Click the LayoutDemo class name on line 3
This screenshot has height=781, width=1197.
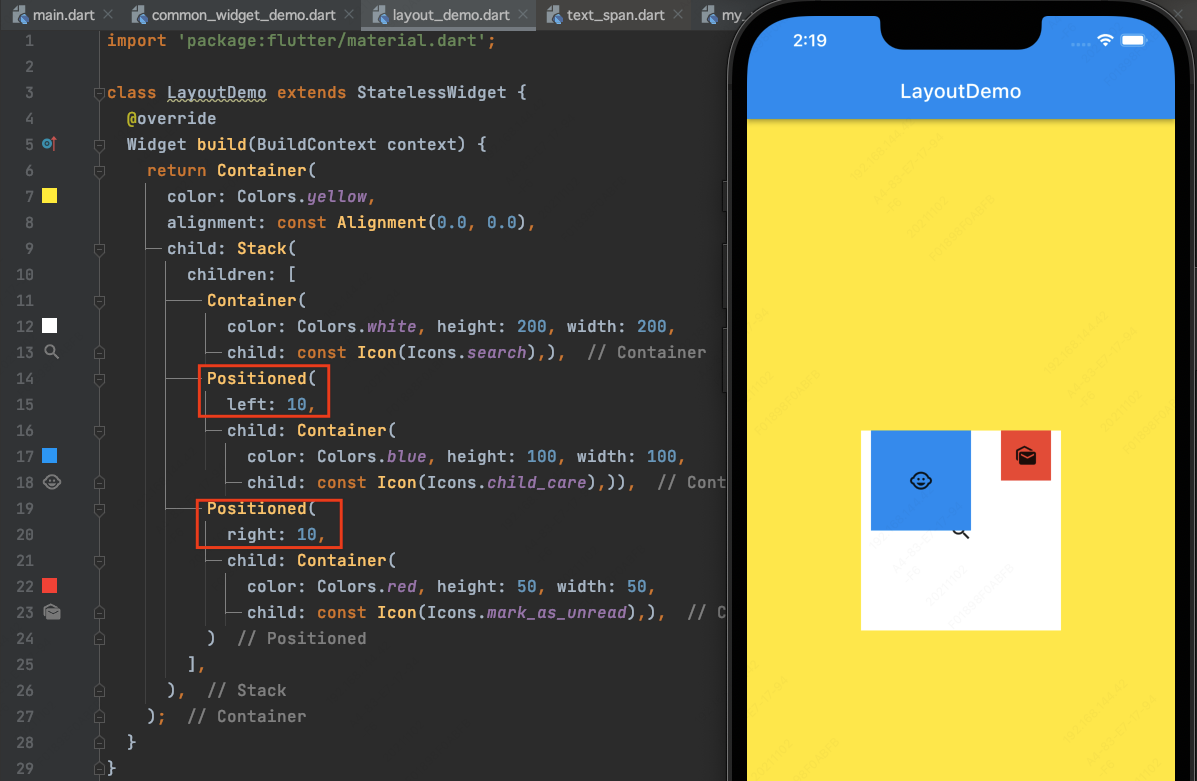[x=217, y=92]
